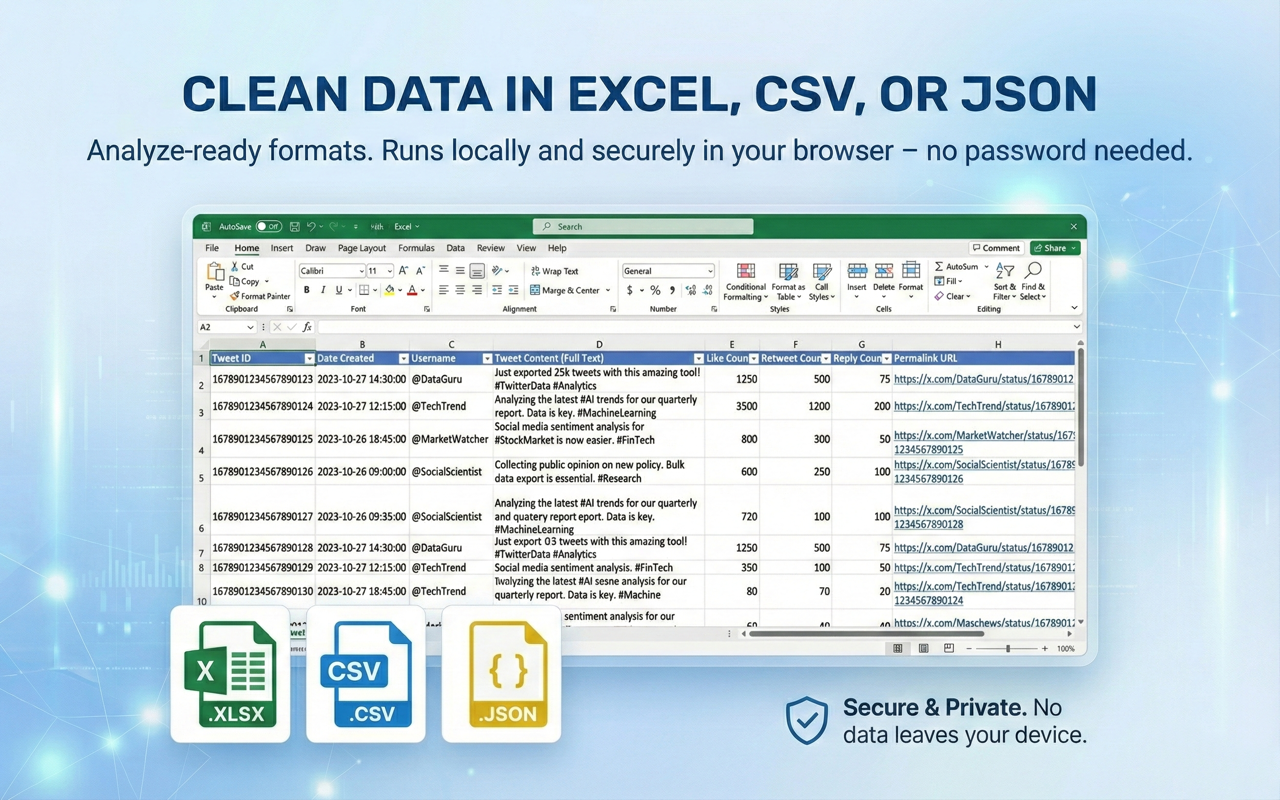Switch to the Formulas tab

click(416, 248)
